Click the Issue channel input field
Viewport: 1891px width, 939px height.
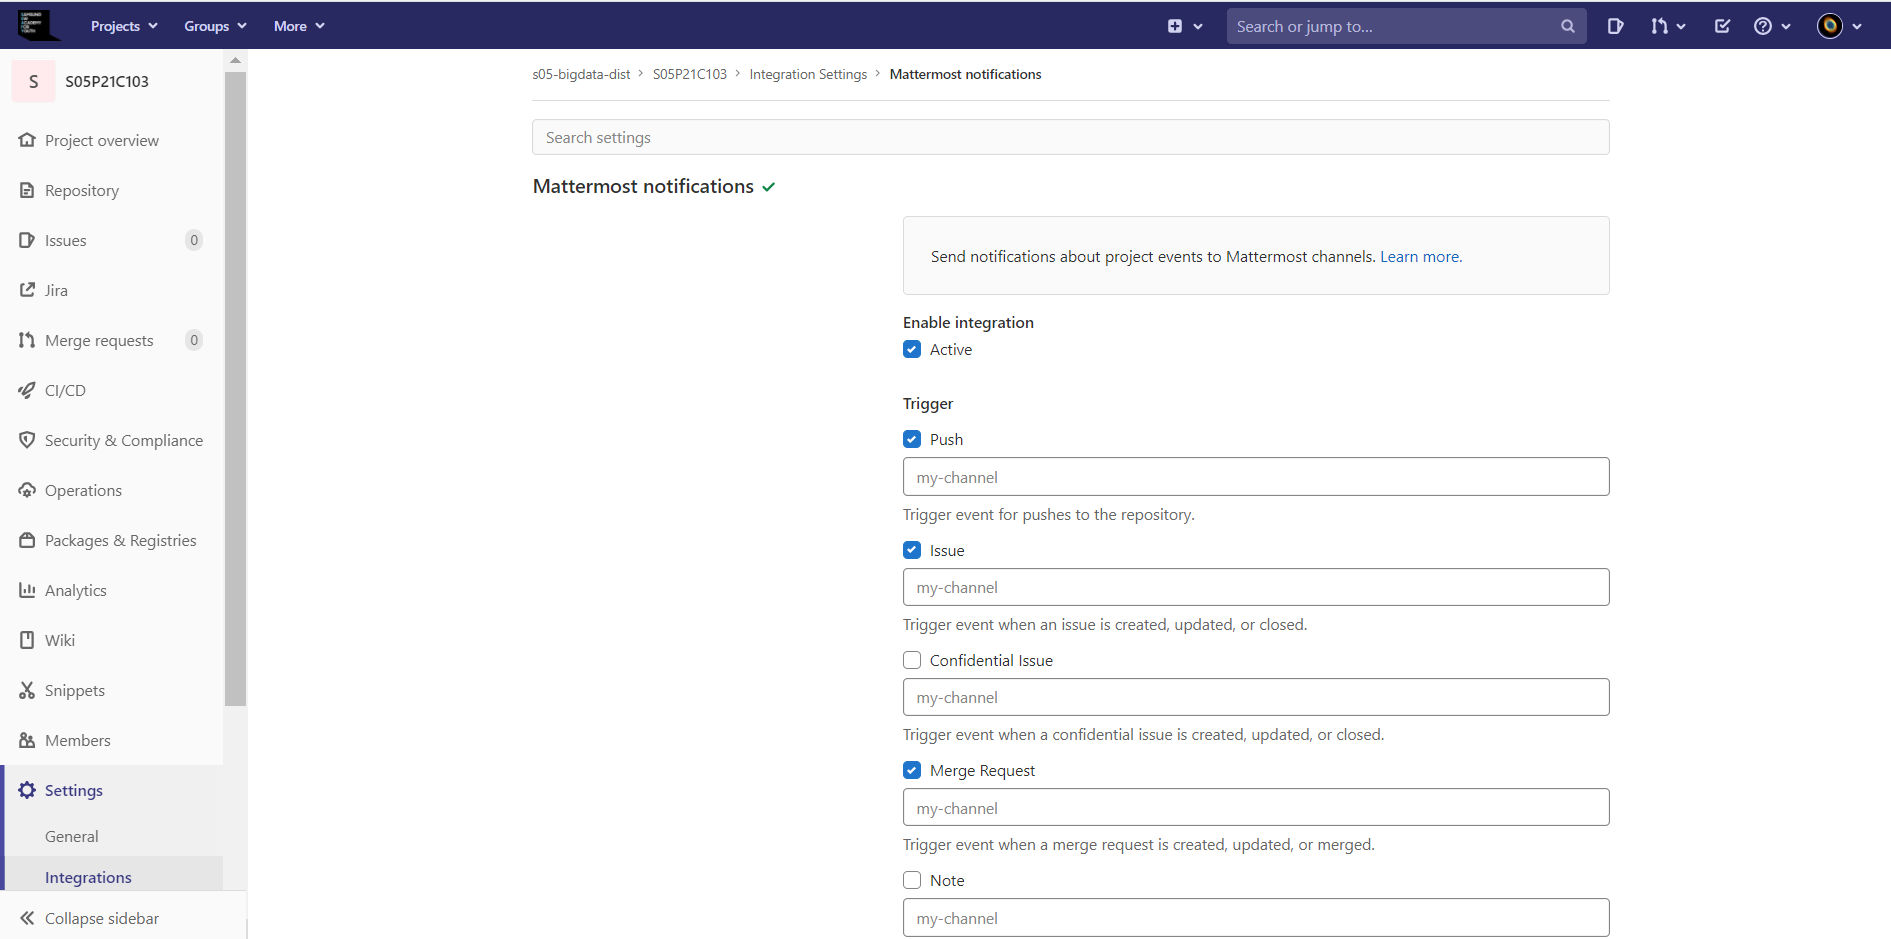[x=1256, y=587]
